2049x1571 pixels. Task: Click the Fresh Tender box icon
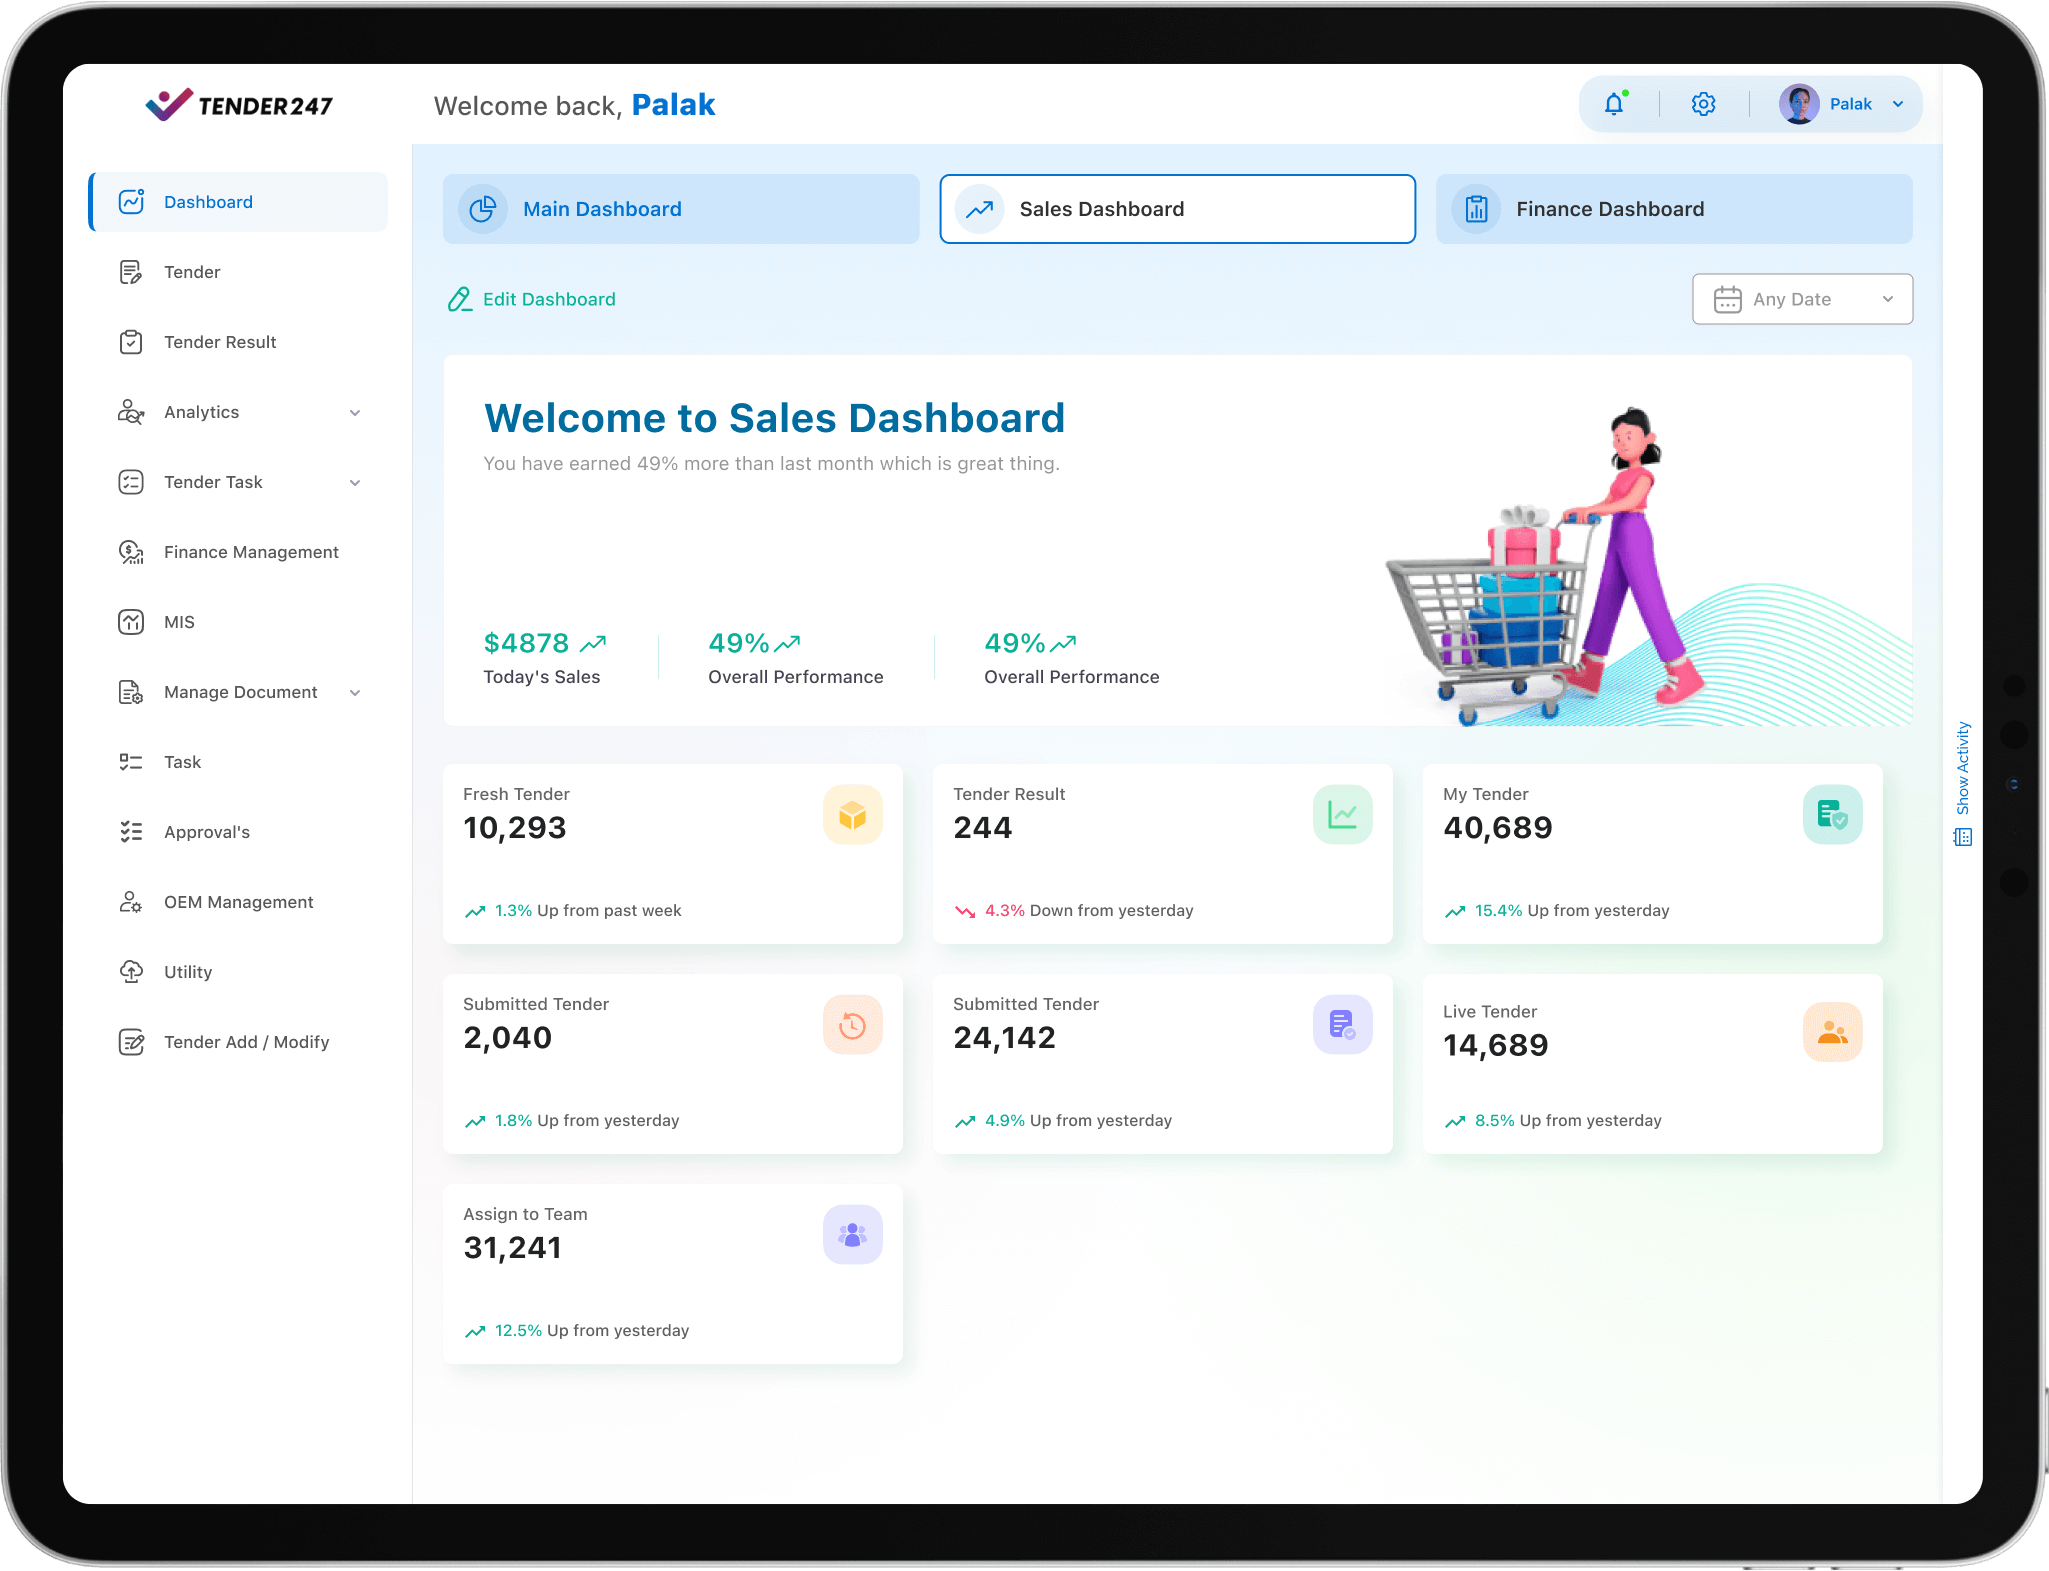point(852,815)
